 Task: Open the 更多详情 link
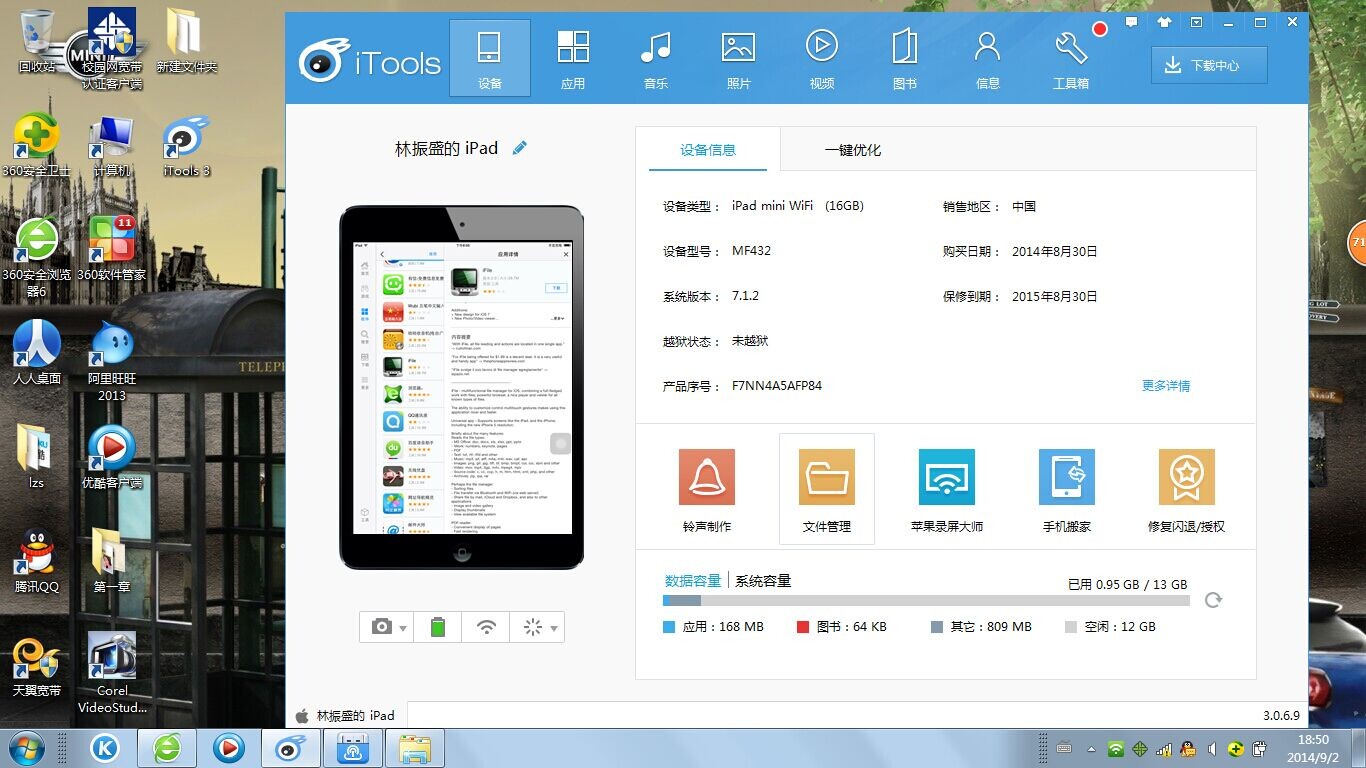coord(1166,386)
